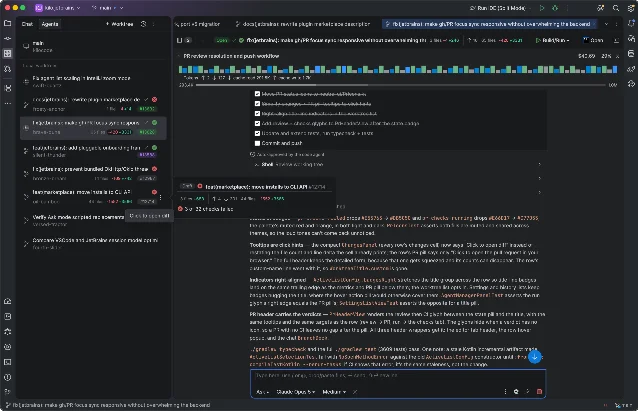Toggle the 'Update and extend tests' checkbox
Image resolution: width=638 pixels, height=411 pixels.
257,133
